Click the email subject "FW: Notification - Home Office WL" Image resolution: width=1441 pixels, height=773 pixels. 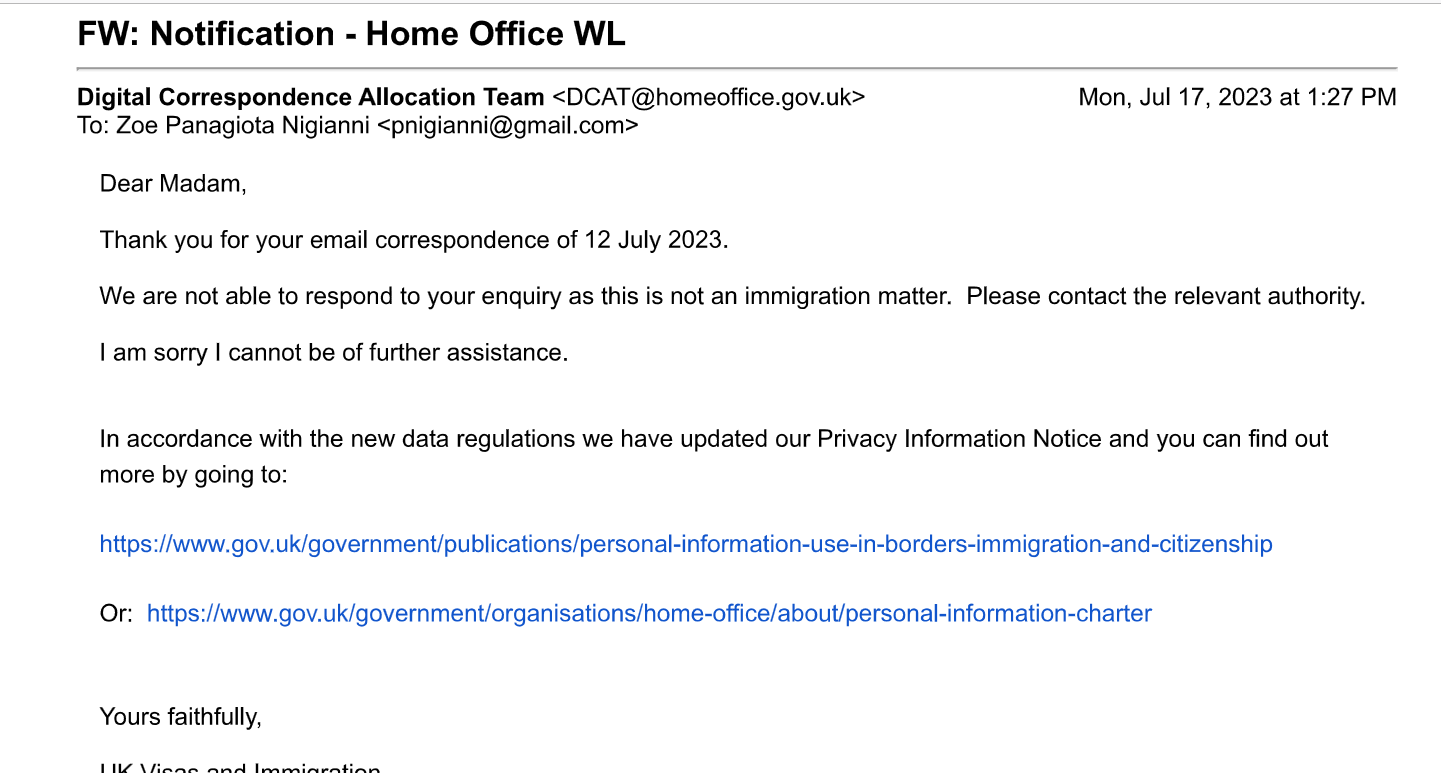coord(351,34)
